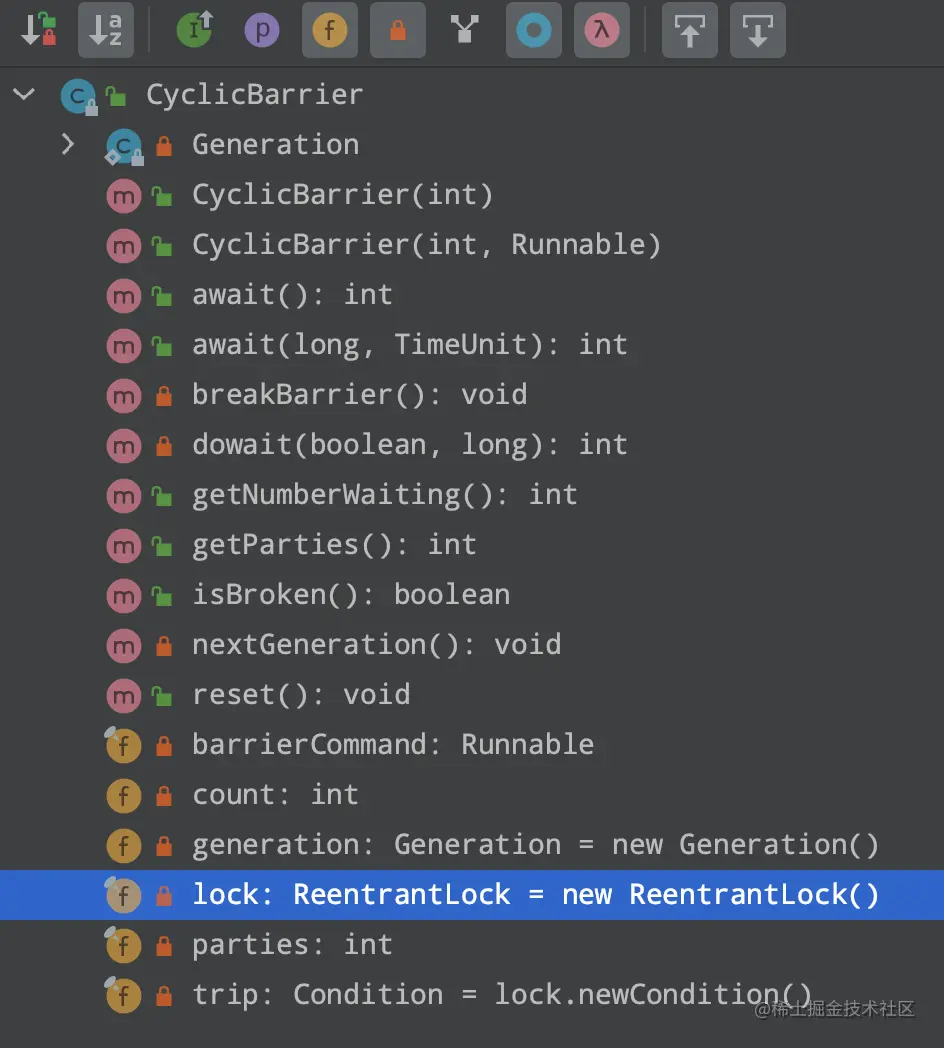Toggle Show Non-Public lock filter
Viewport: 944px width, 1048px height.
coord(398,30)
